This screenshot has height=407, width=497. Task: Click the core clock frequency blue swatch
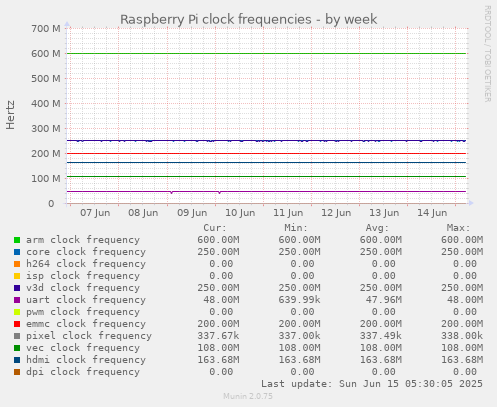[x=17, y=252]
